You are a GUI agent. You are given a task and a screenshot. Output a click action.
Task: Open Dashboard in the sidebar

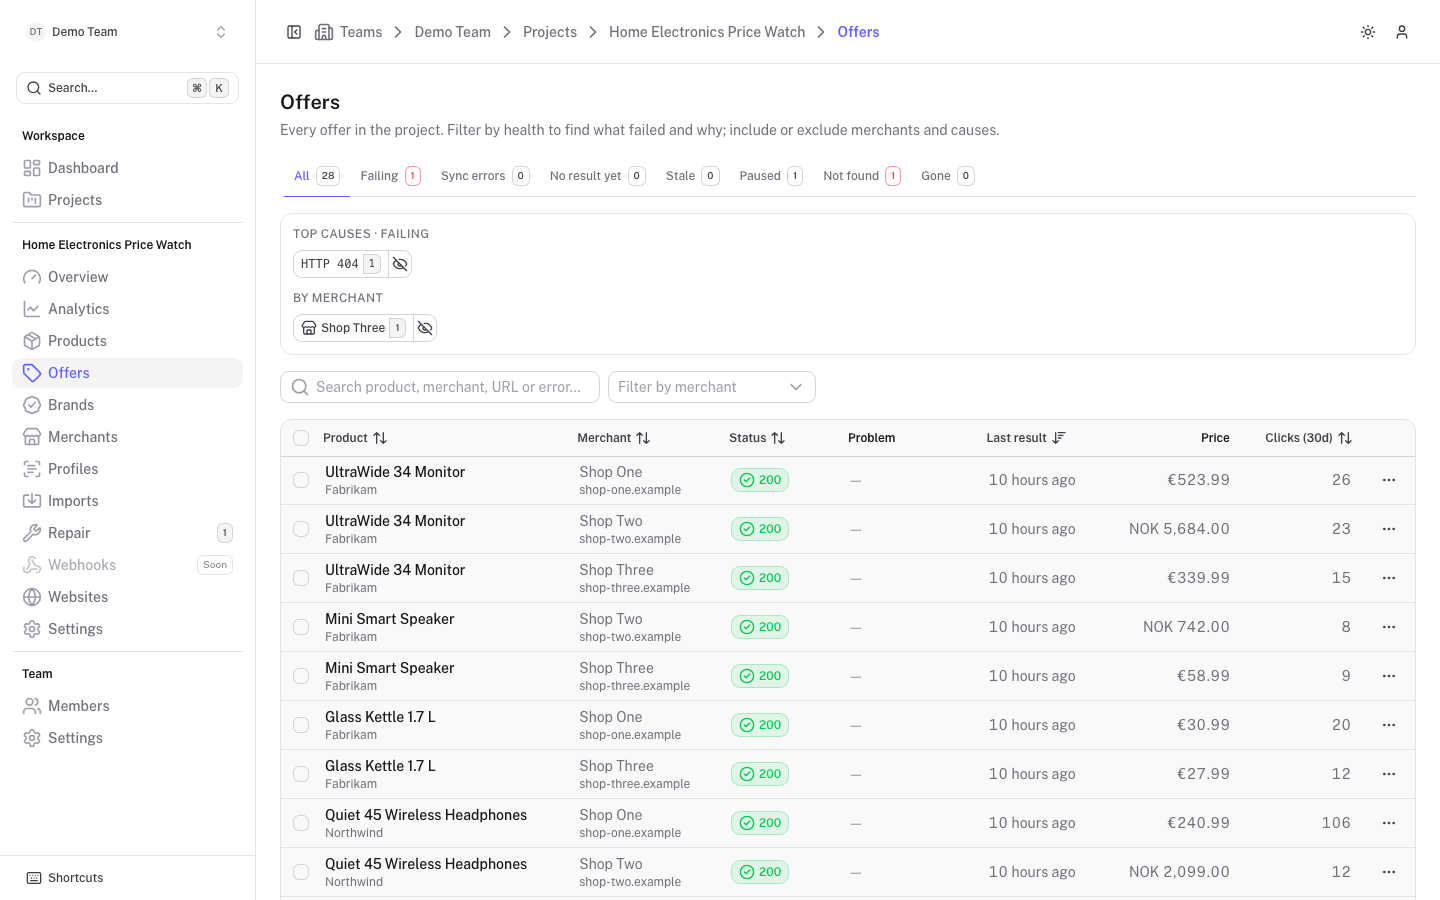[x=127, y=168]
